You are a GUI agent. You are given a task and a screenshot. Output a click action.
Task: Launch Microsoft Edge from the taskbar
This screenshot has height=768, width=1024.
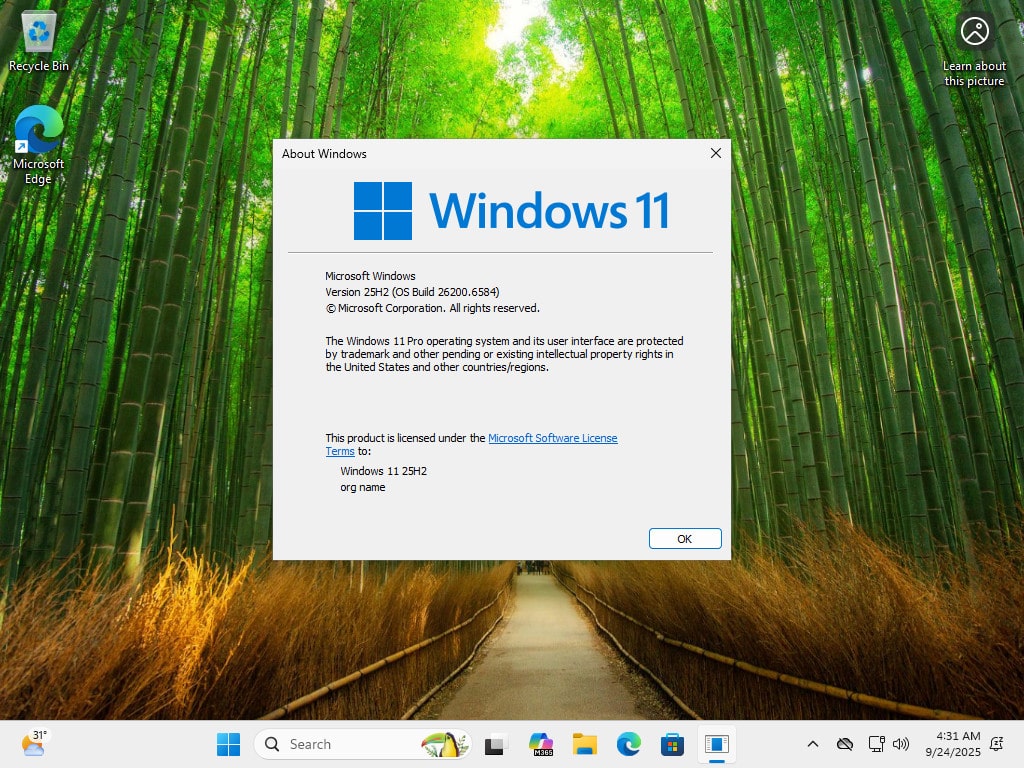click(x=628, y=744)
